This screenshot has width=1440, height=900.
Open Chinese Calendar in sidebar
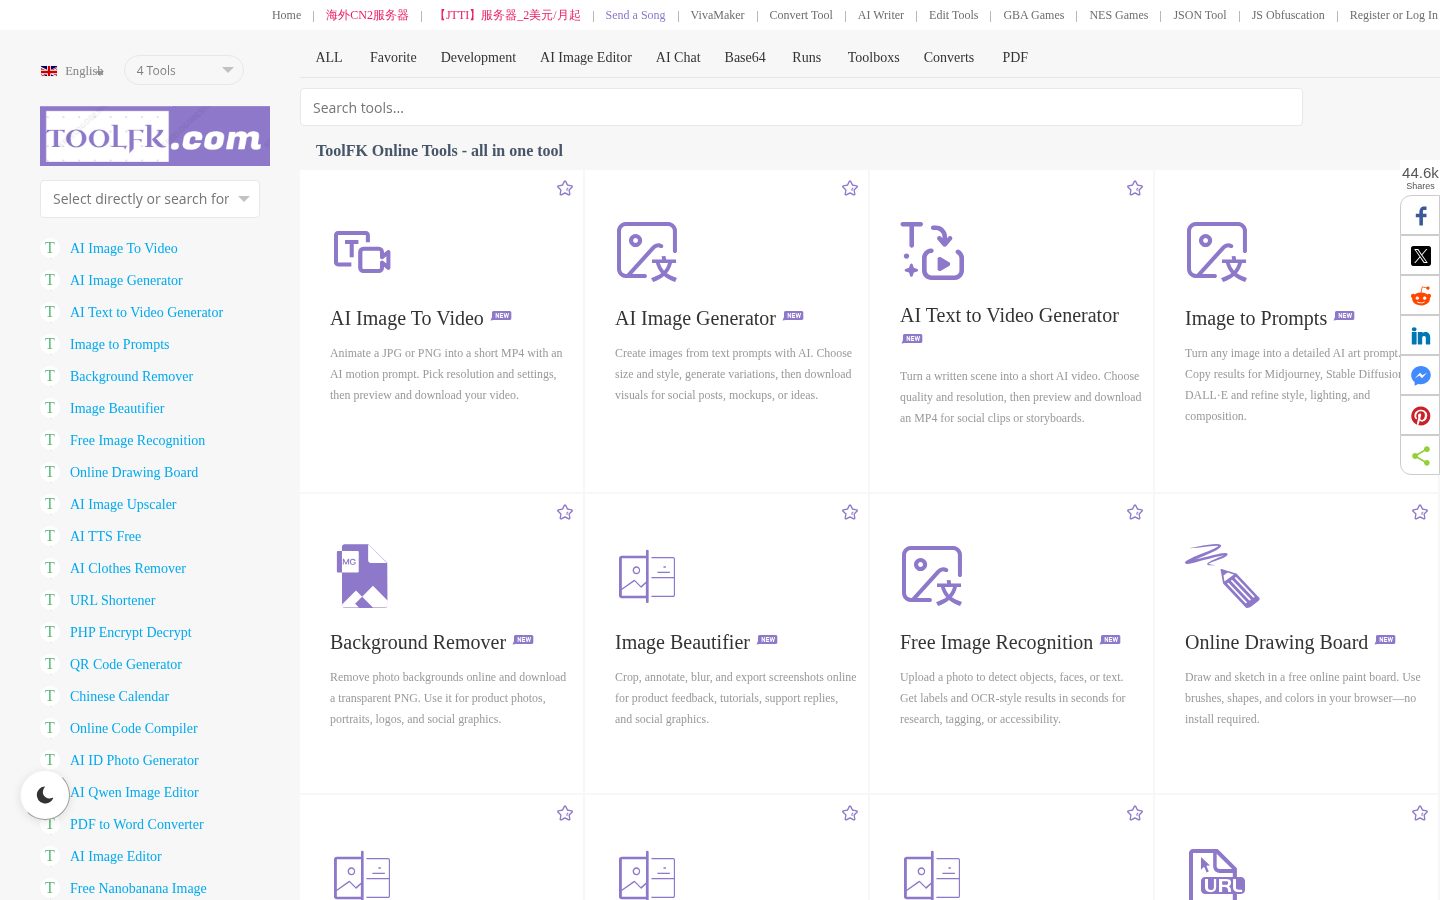119,696
